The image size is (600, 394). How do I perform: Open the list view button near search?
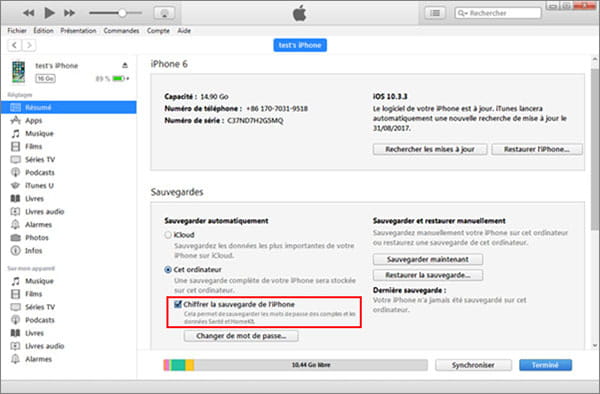click(x=435, y=13)
